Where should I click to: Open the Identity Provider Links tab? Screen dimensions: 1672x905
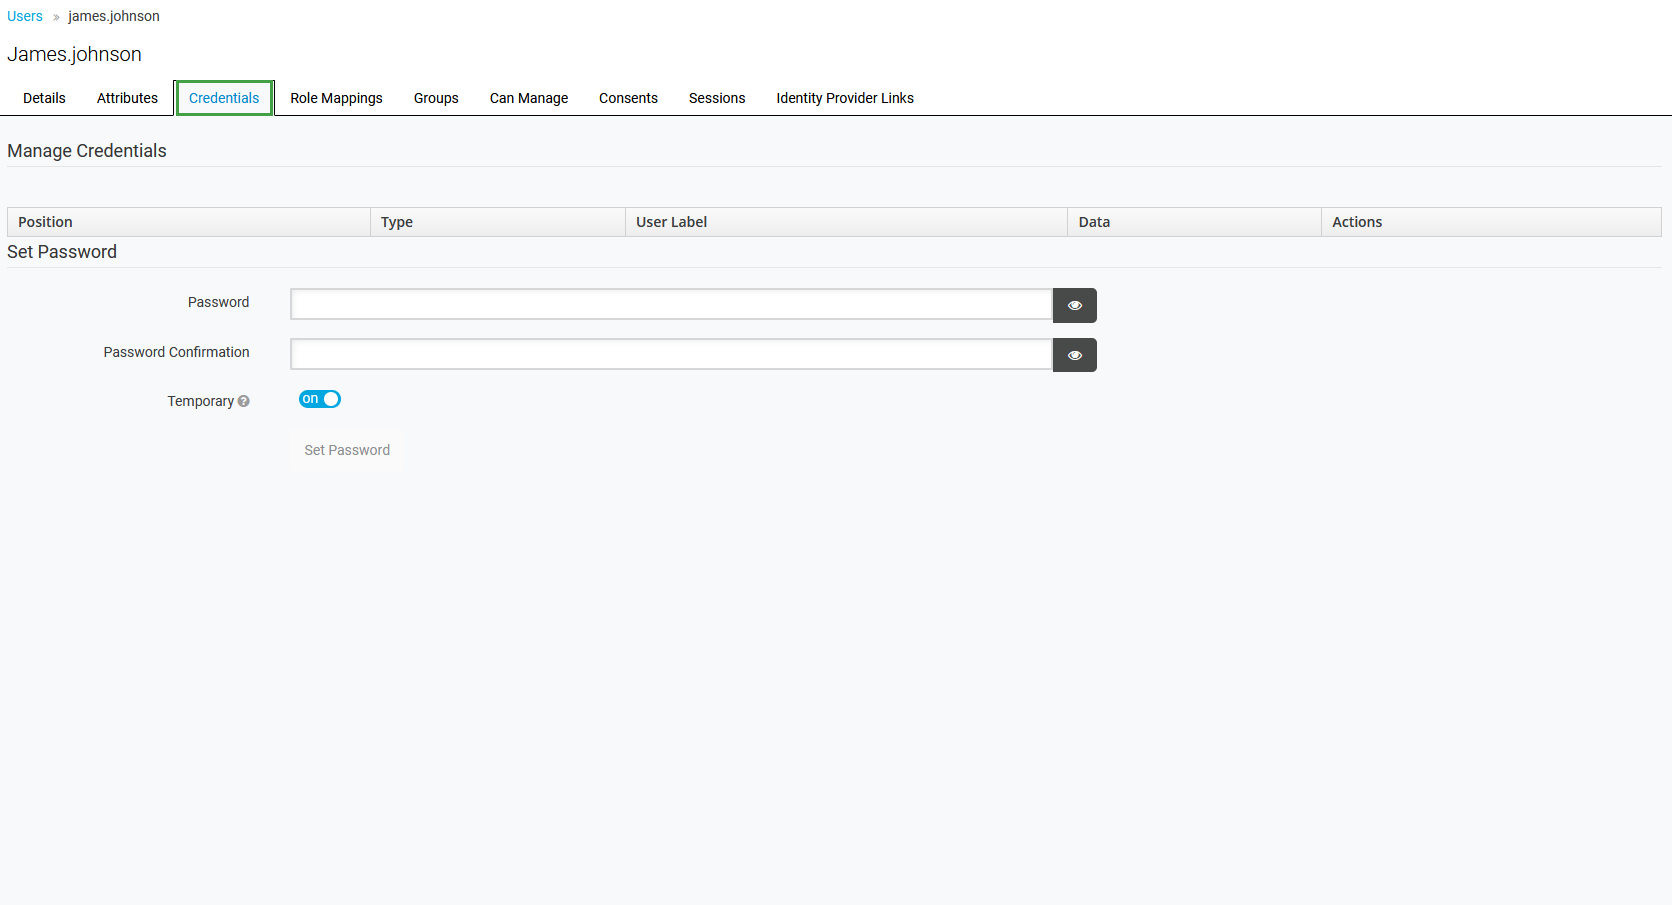844,98
